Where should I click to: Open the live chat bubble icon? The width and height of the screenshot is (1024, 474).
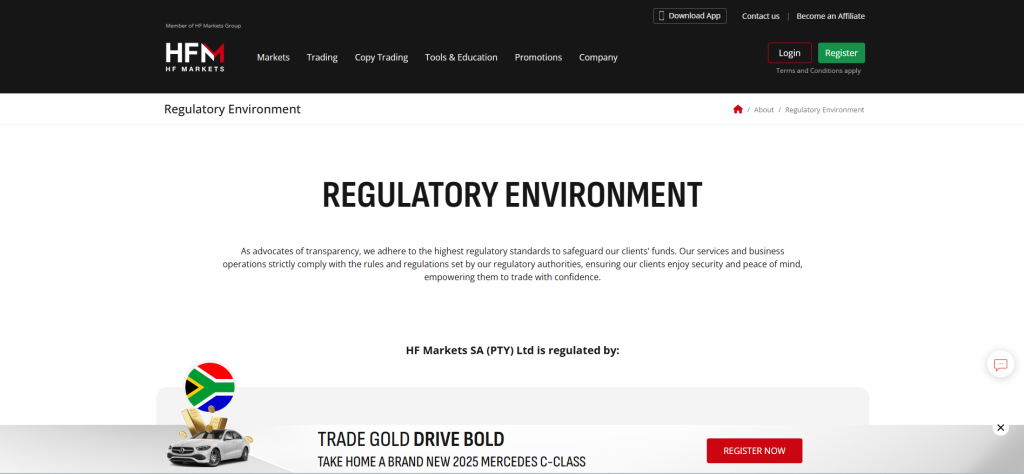tap(1000, 364)
